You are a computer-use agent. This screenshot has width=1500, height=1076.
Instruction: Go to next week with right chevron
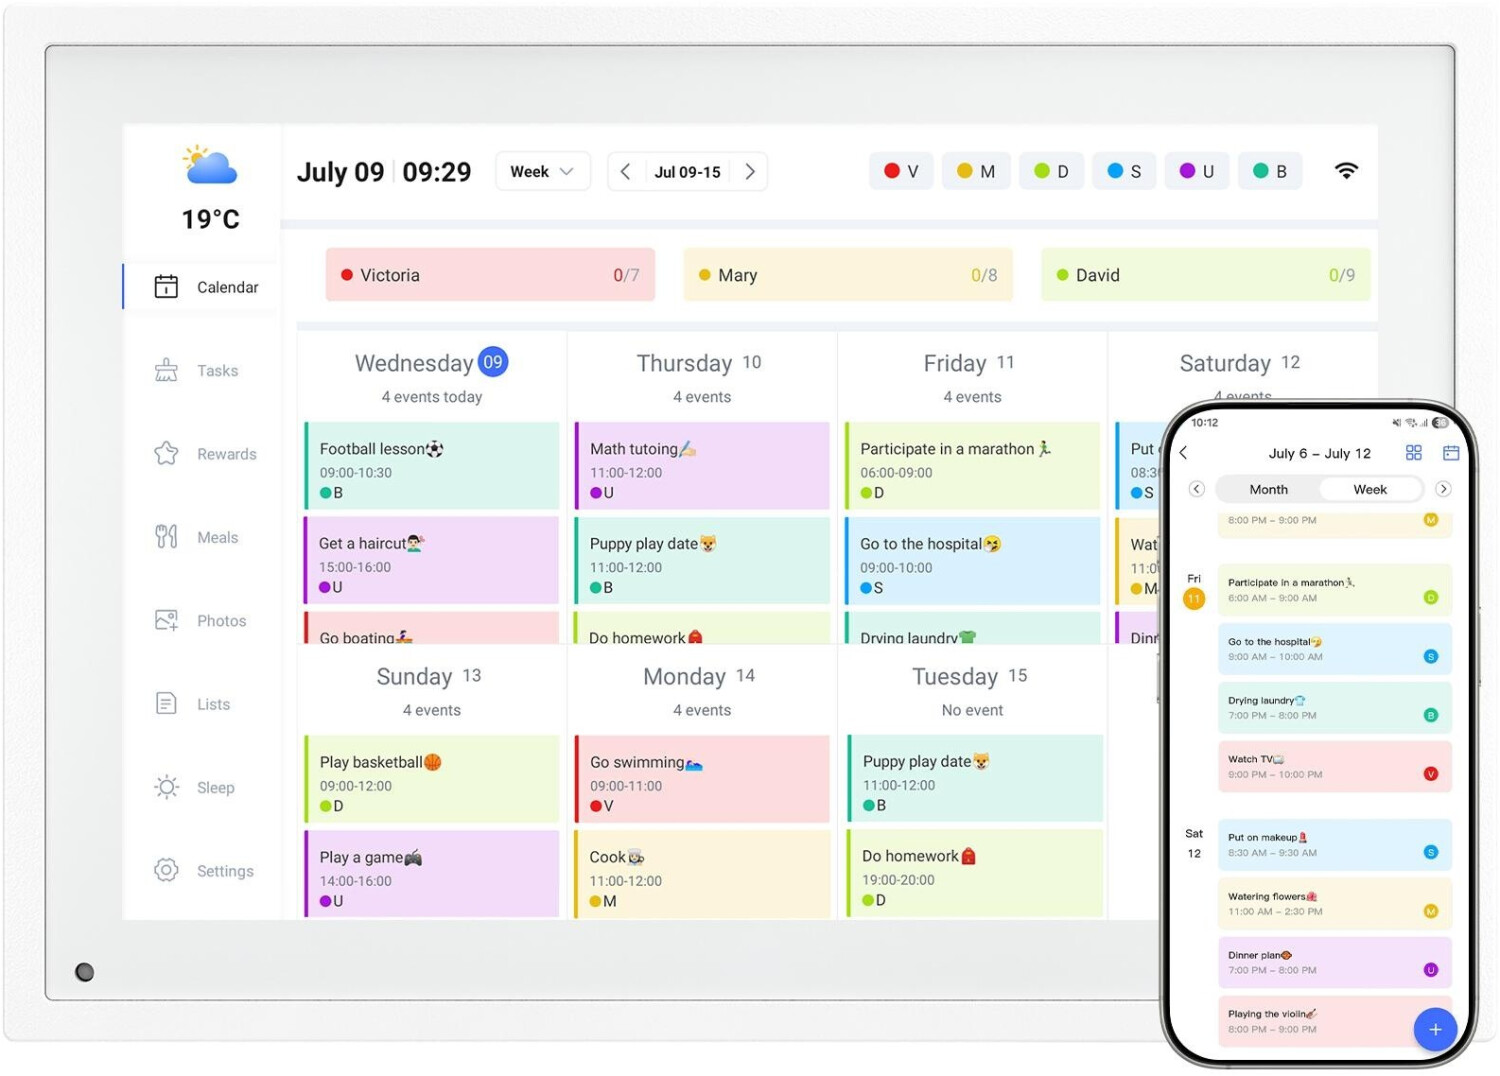(750, 172)
